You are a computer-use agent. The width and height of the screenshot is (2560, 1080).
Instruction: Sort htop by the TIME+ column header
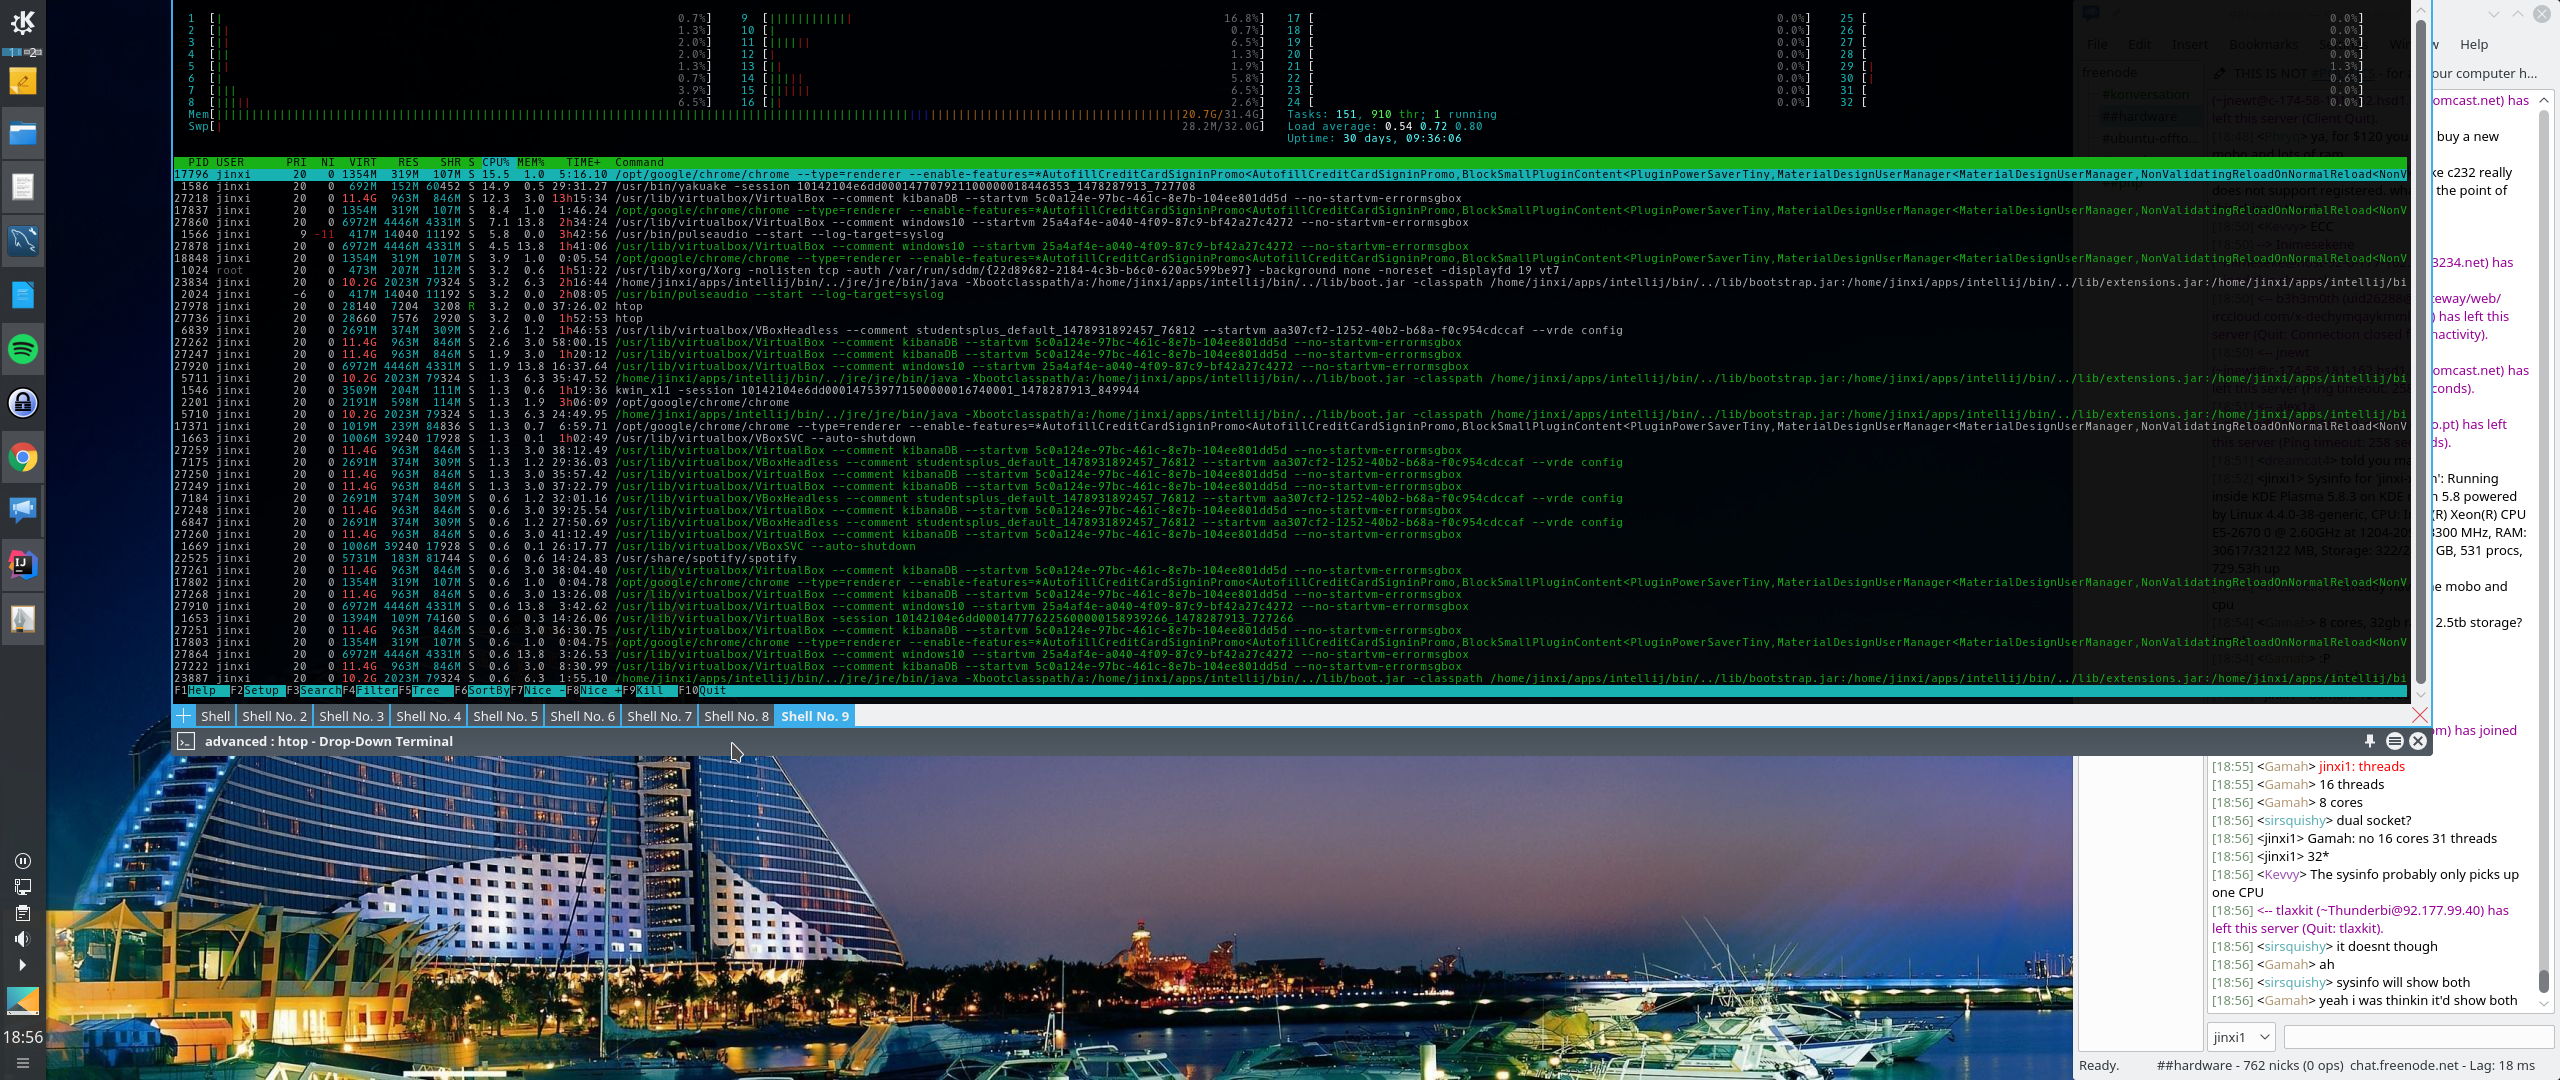click(x=584, y=162)
